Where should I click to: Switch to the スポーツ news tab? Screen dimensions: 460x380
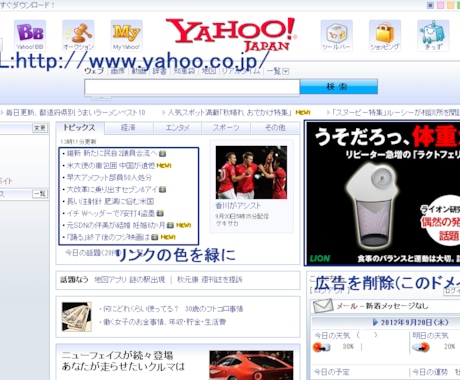(x=226, y=128)
